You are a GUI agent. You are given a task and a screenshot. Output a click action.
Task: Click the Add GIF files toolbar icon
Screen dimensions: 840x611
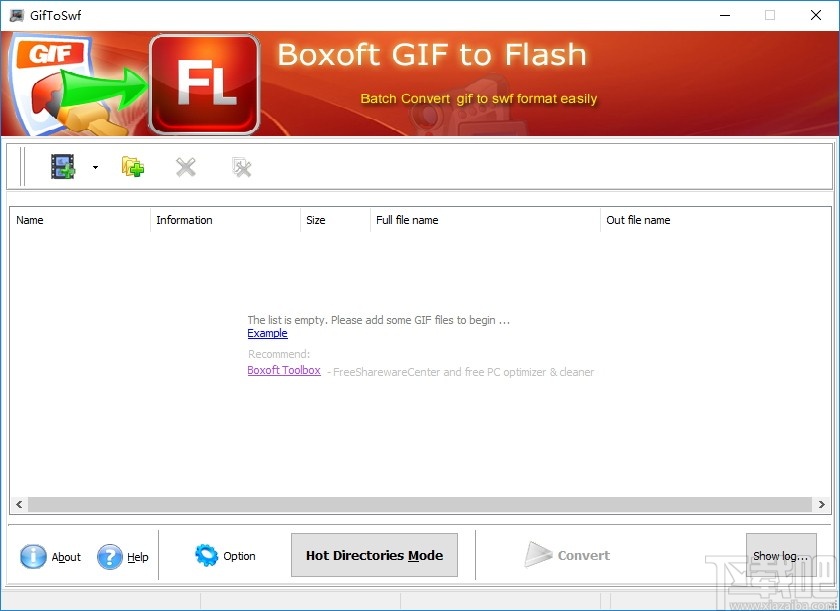[x=63, y=167]
